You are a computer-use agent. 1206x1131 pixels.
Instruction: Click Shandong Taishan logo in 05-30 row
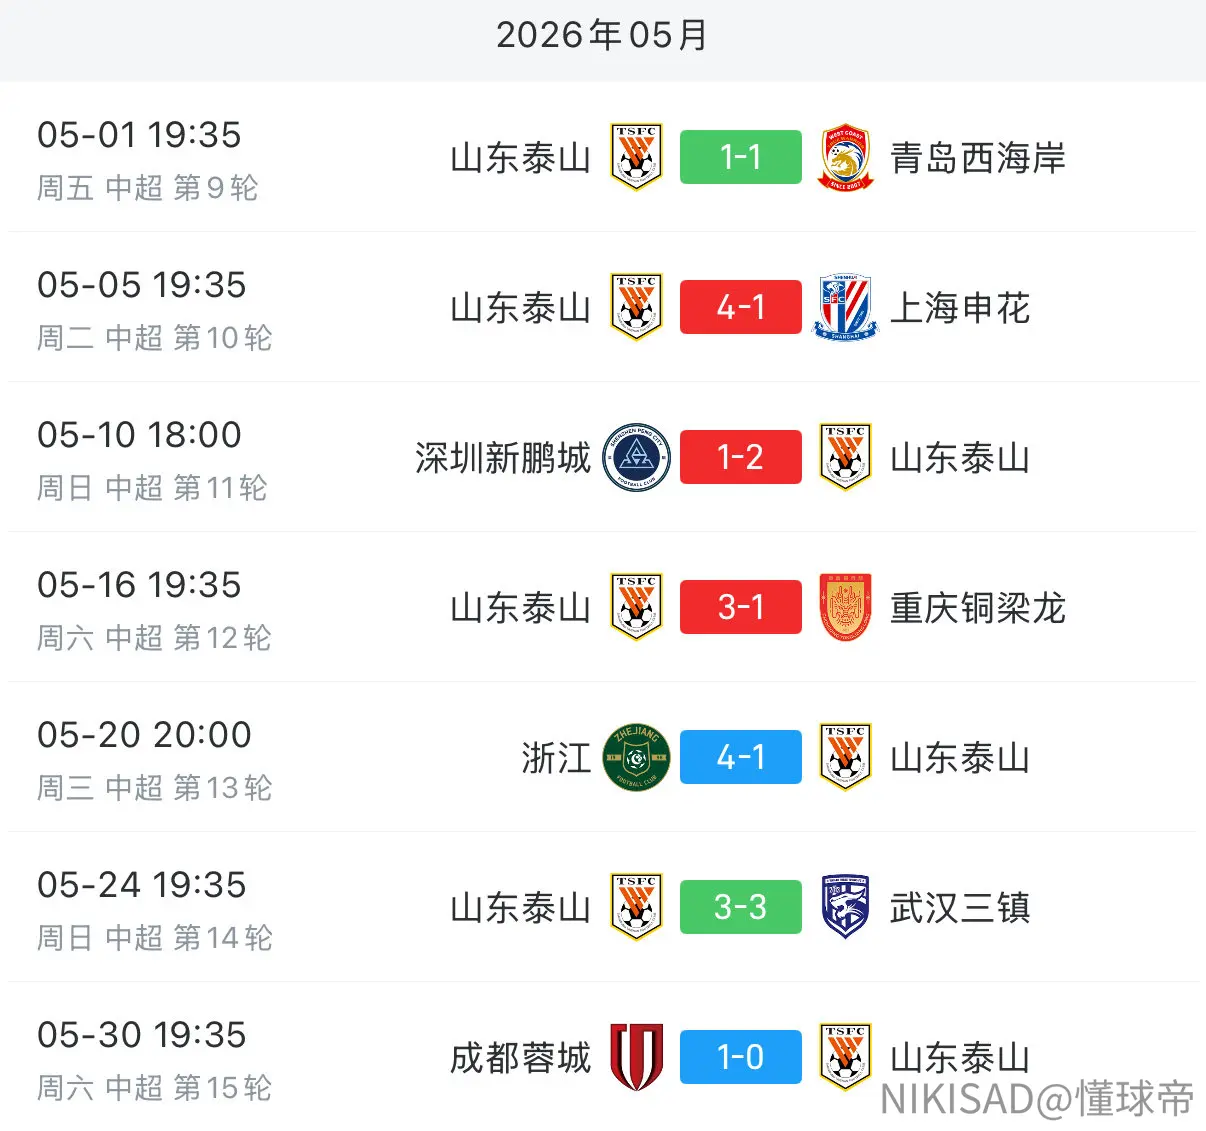(x=845, y=1057)
